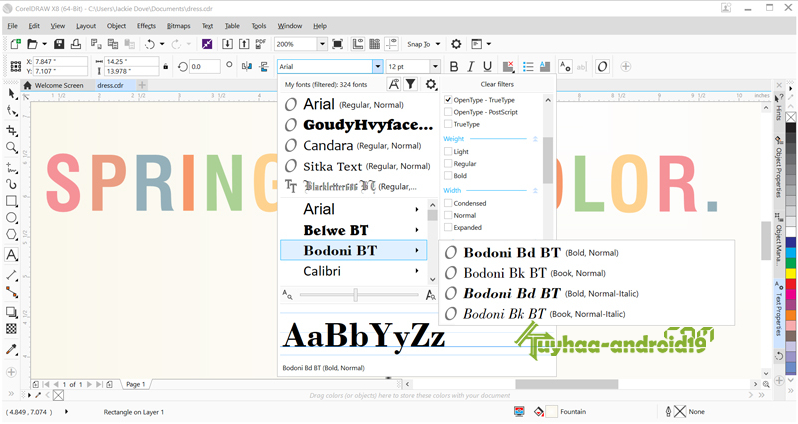798x424 pixels.
Task: Expand Arial font family submenu
Action: 417,209
